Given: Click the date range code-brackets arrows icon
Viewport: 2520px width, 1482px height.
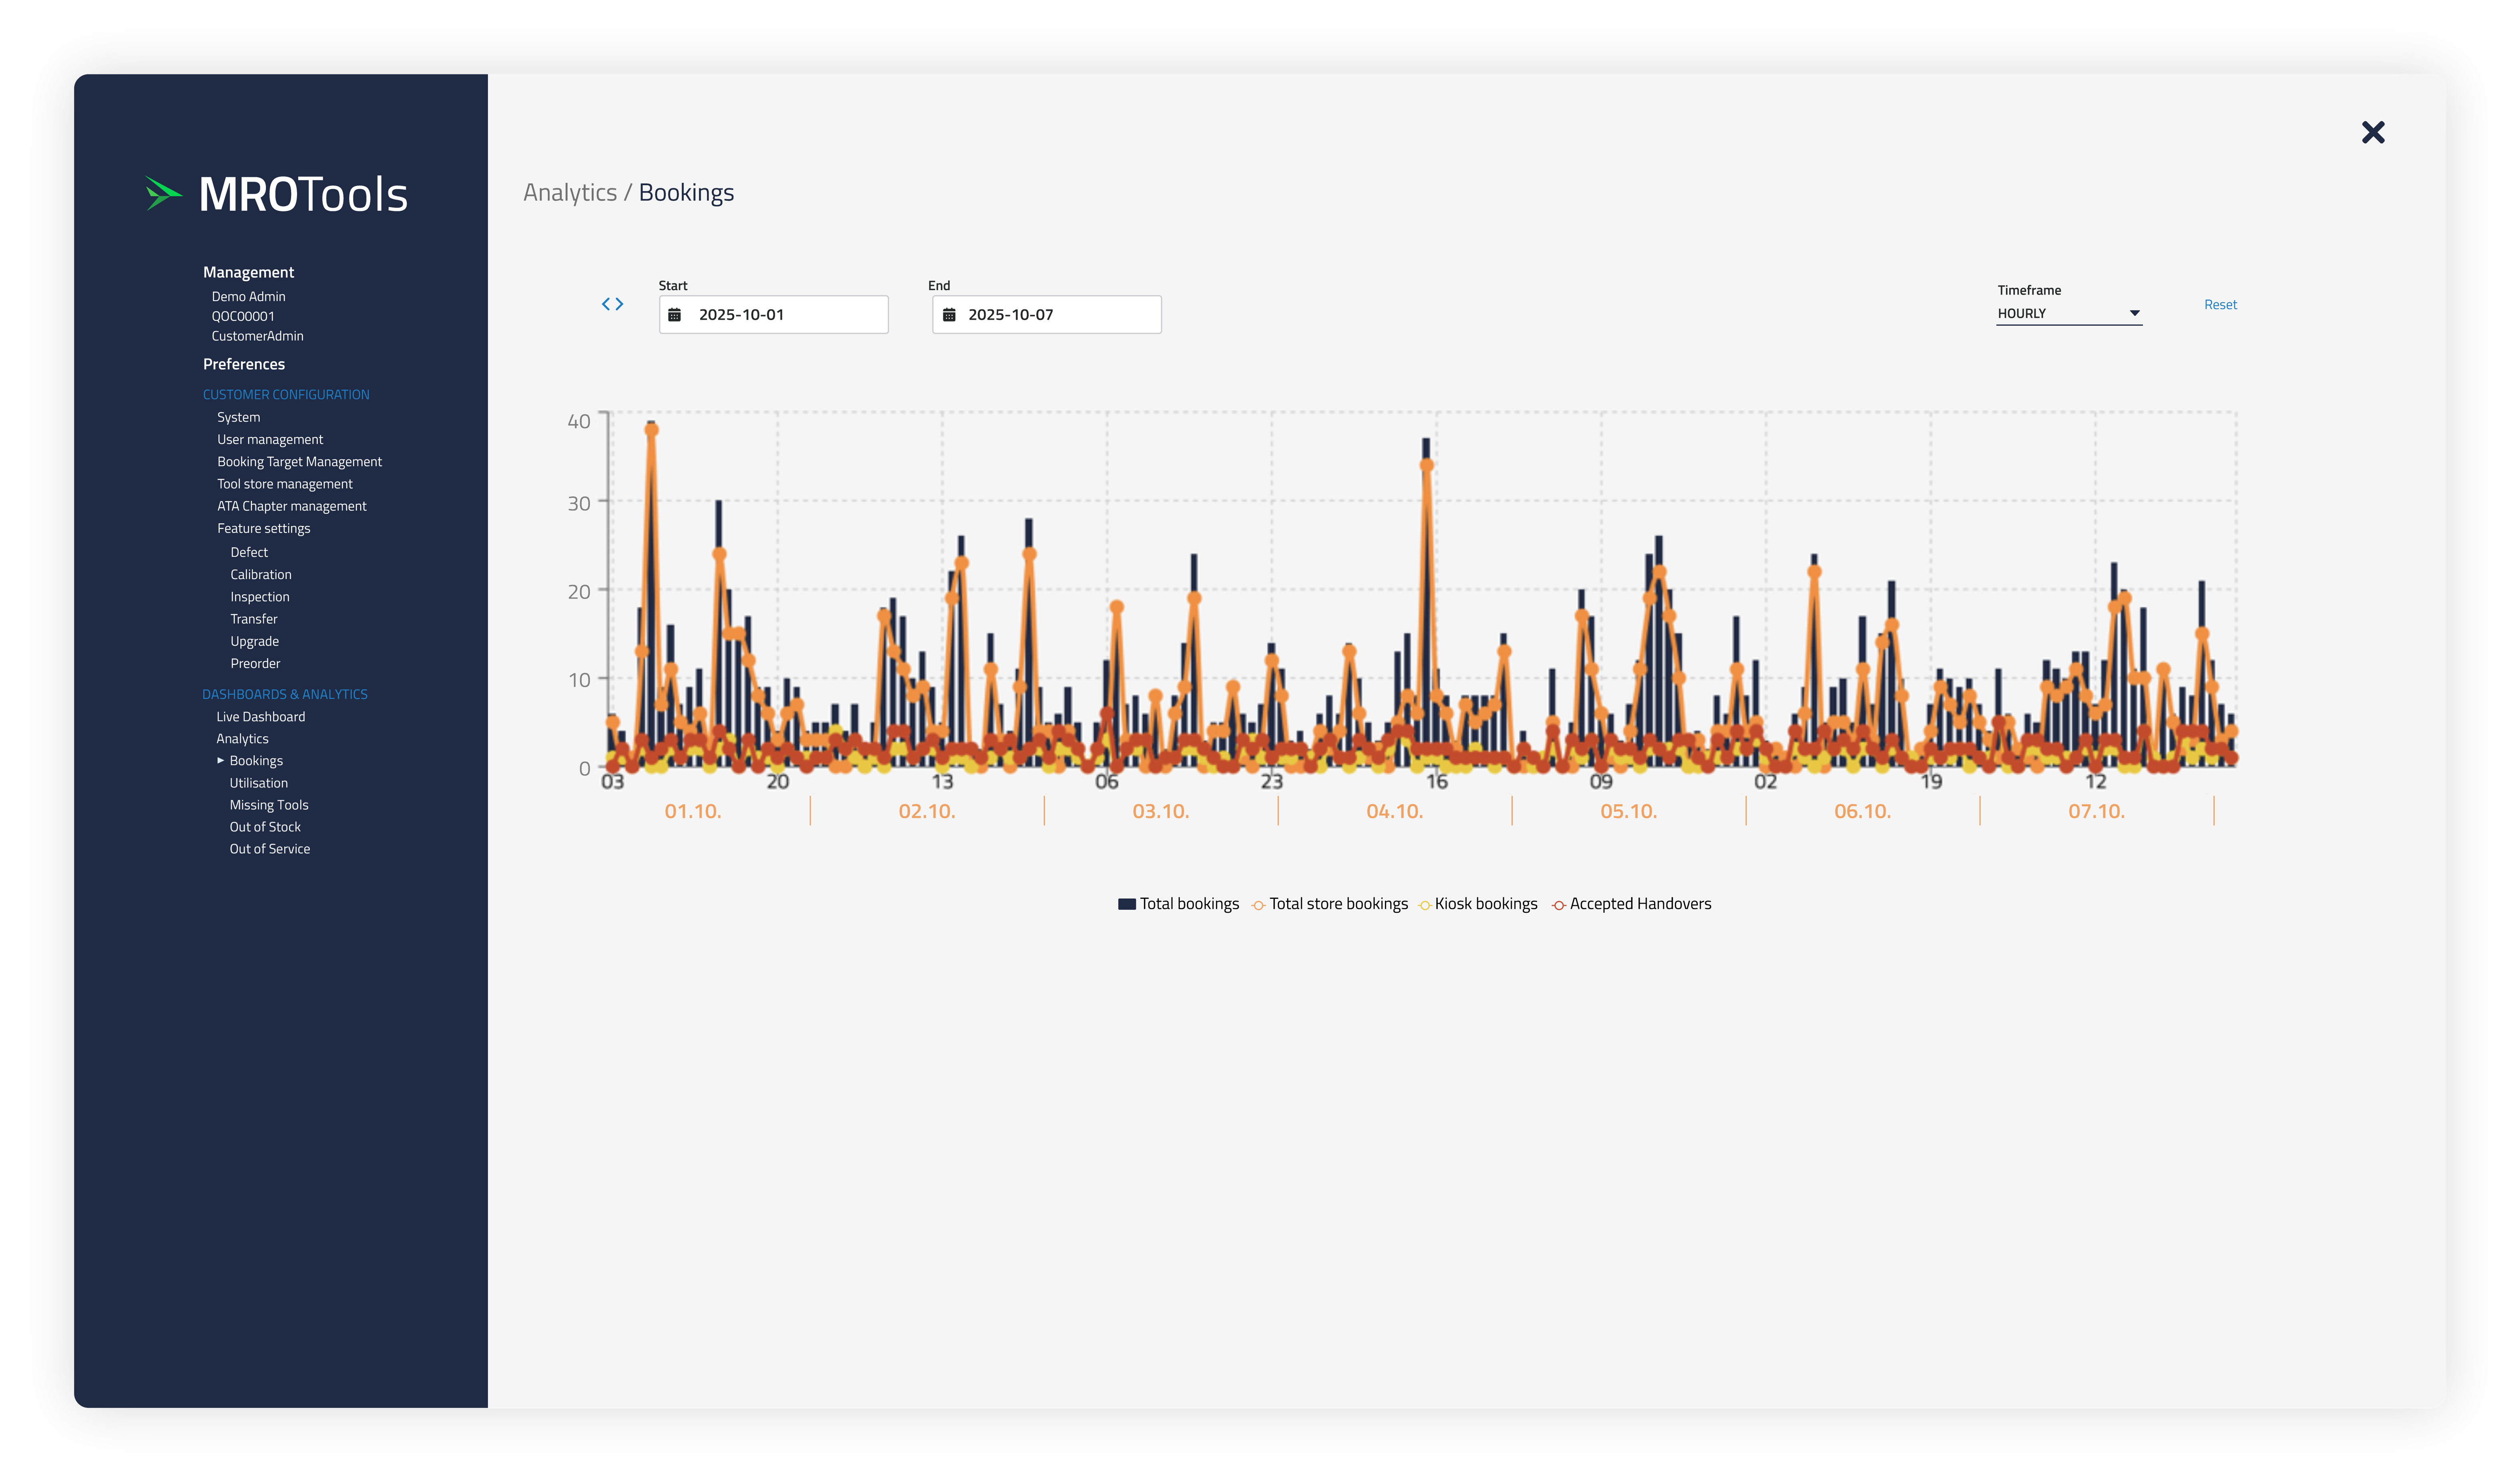Looking at the screenshot, I should tap(612, 304).
